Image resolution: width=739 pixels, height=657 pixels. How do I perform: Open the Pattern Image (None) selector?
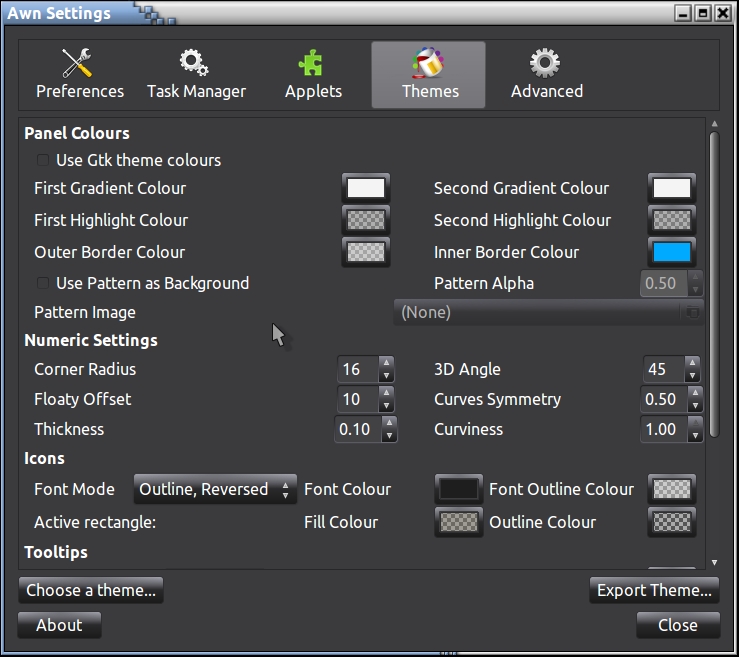tap(540, 312)
